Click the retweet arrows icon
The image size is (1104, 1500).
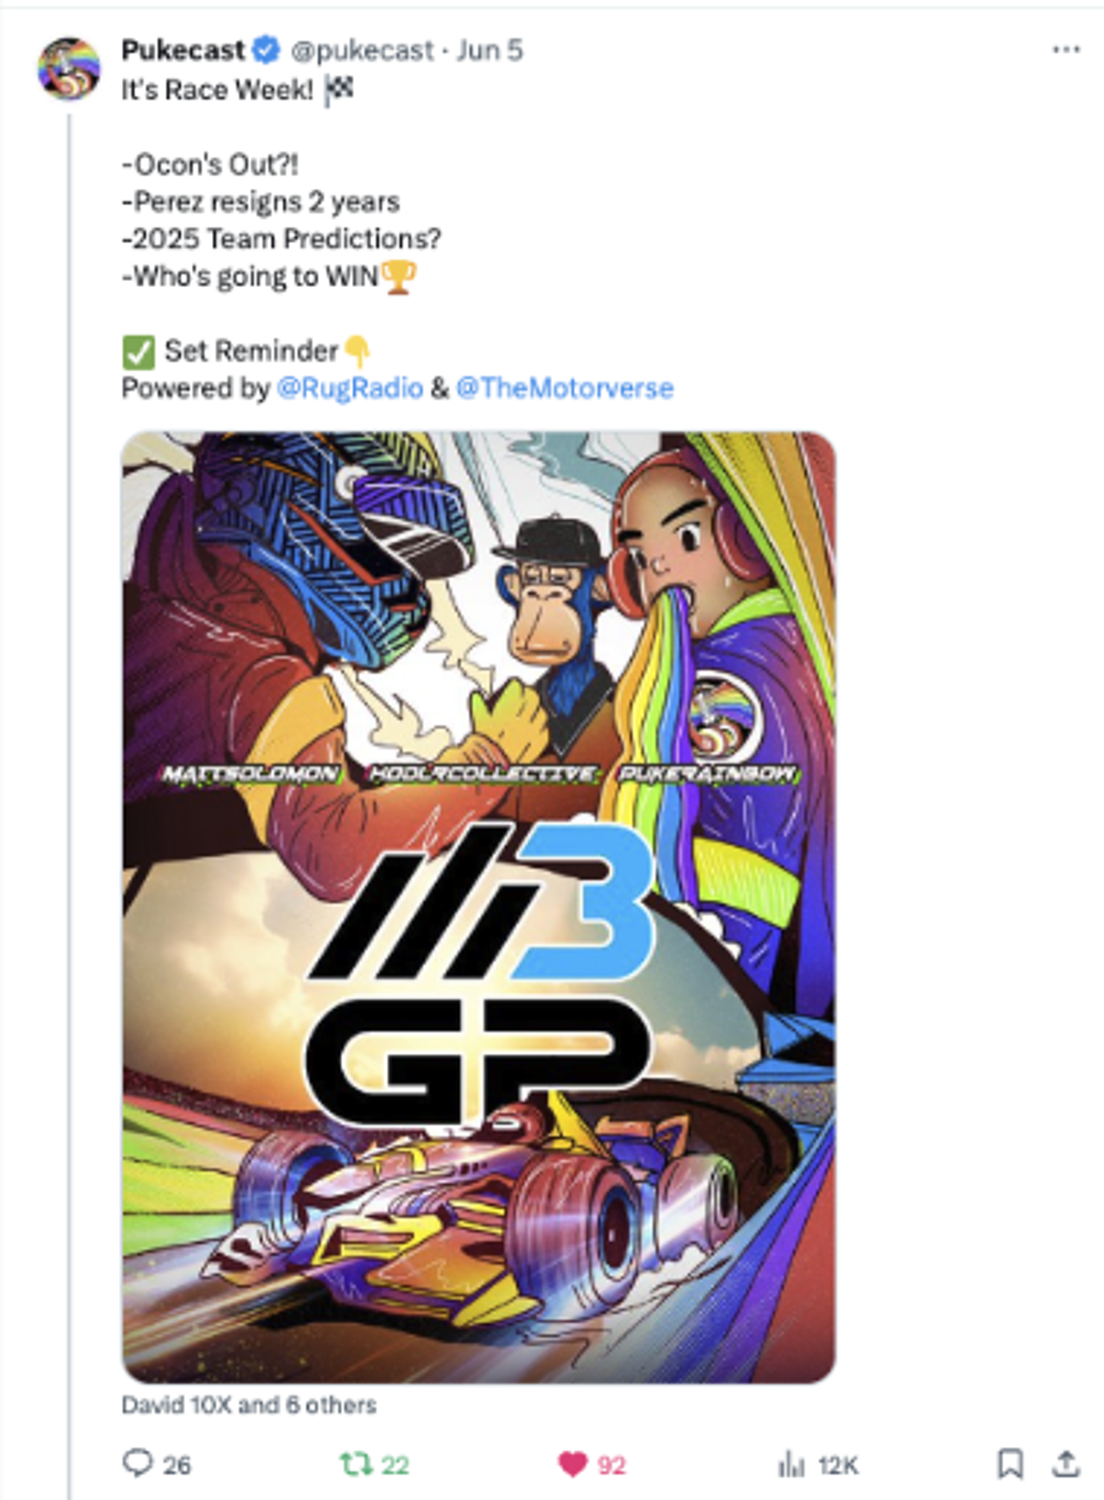[355, 1465]
